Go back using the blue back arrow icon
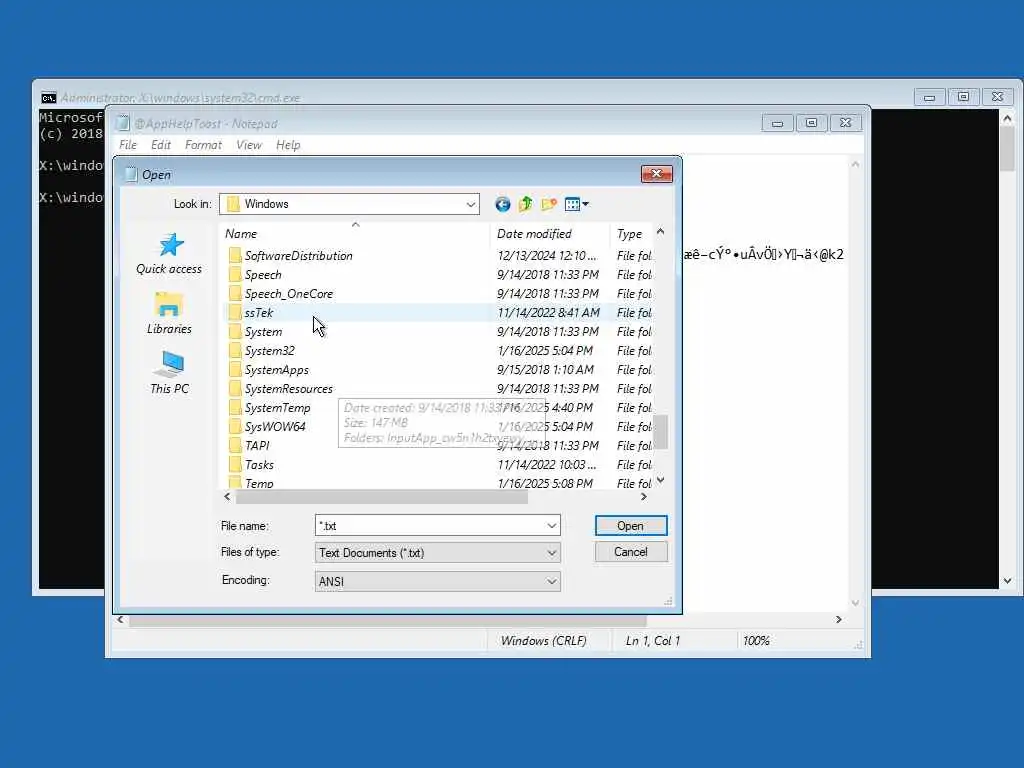 (502, 204)
